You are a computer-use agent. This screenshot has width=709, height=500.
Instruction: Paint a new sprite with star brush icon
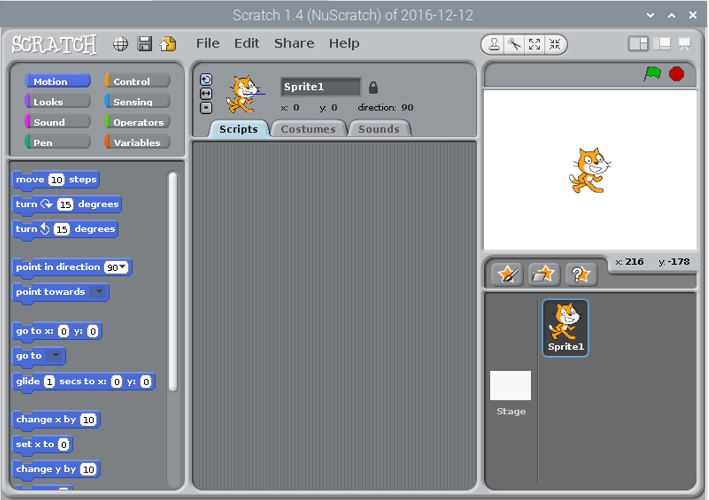click(x=507, y=274)
